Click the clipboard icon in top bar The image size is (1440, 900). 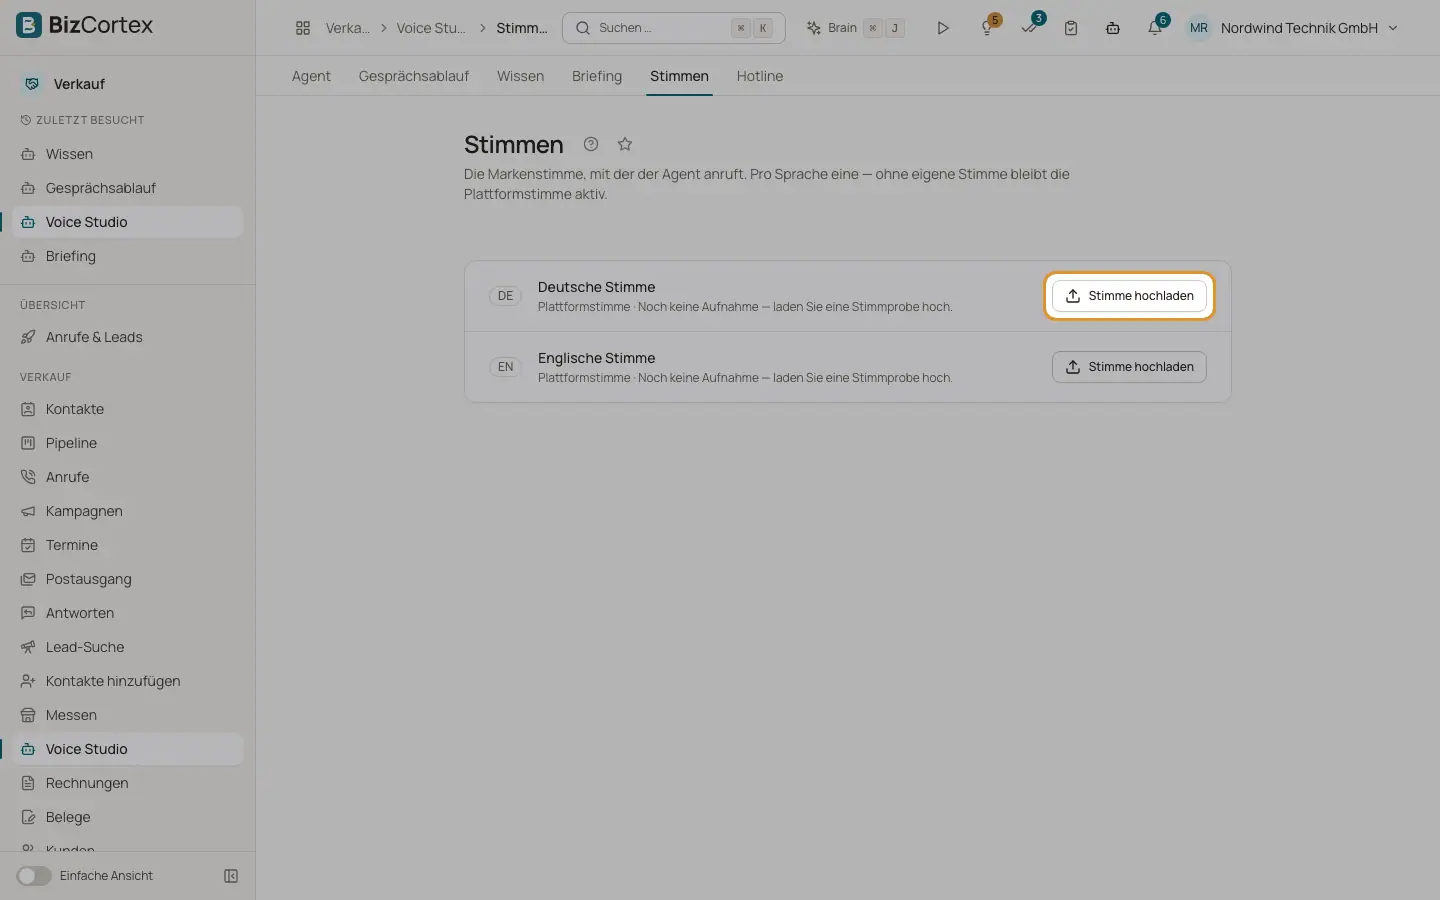click(1071, 28)
